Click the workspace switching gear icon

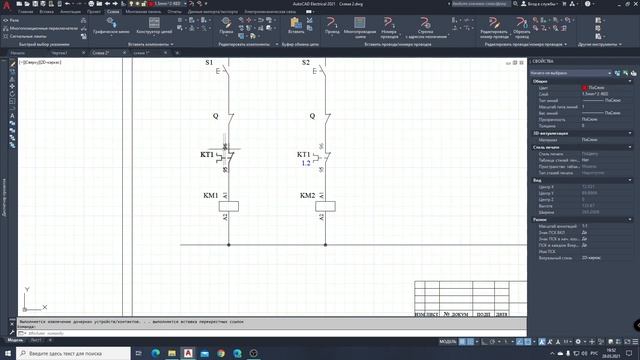coord(578,342)
